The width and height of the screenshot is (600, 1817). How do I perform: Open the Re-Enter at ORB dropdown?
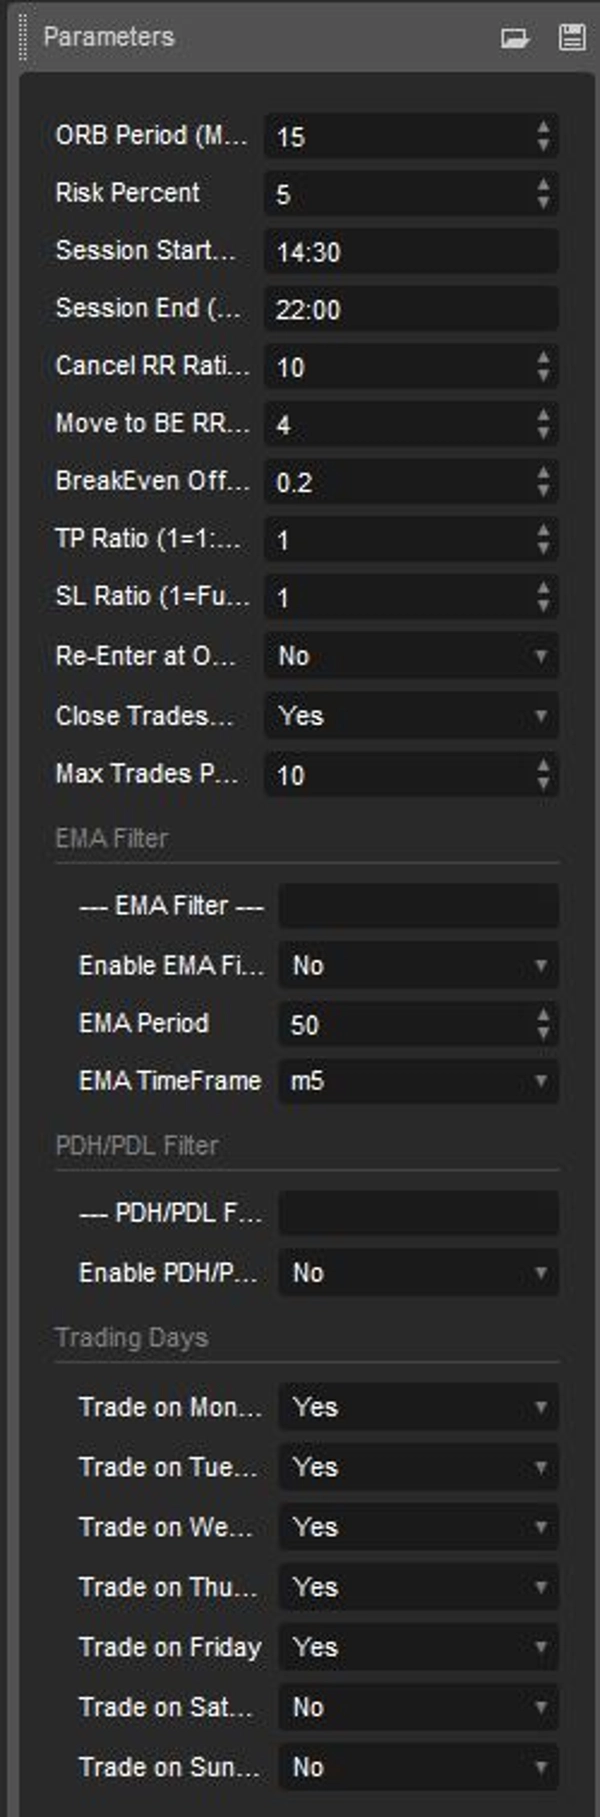pyautogui.click(x=410, y=656)
